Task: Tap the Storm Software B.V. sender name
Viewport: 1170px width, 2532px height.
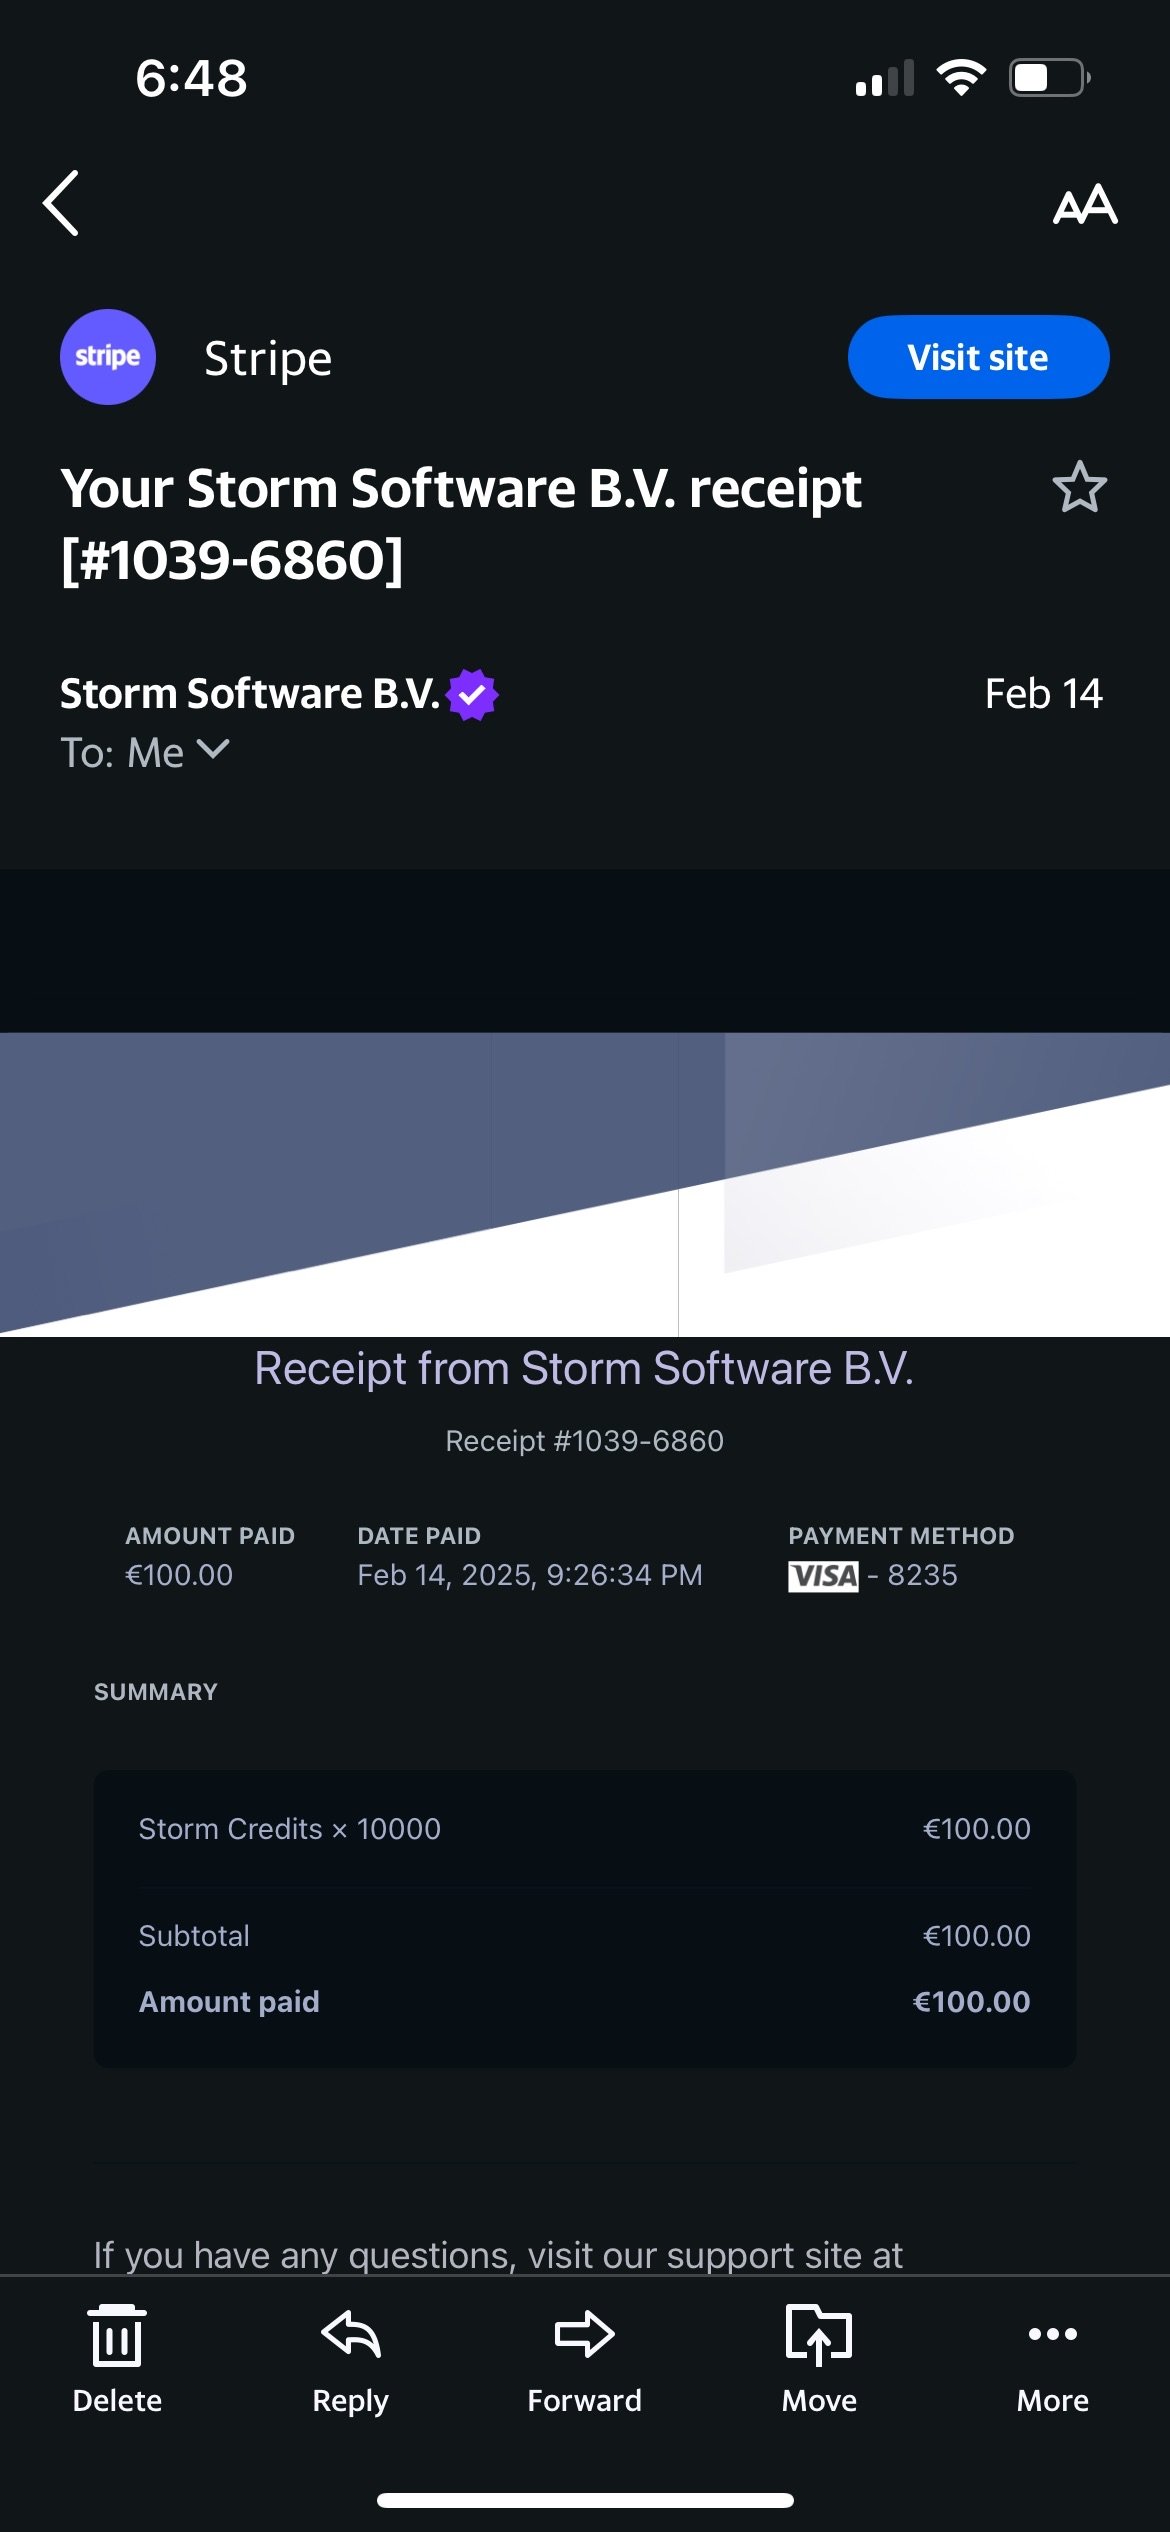Action: tap(250, 693)
